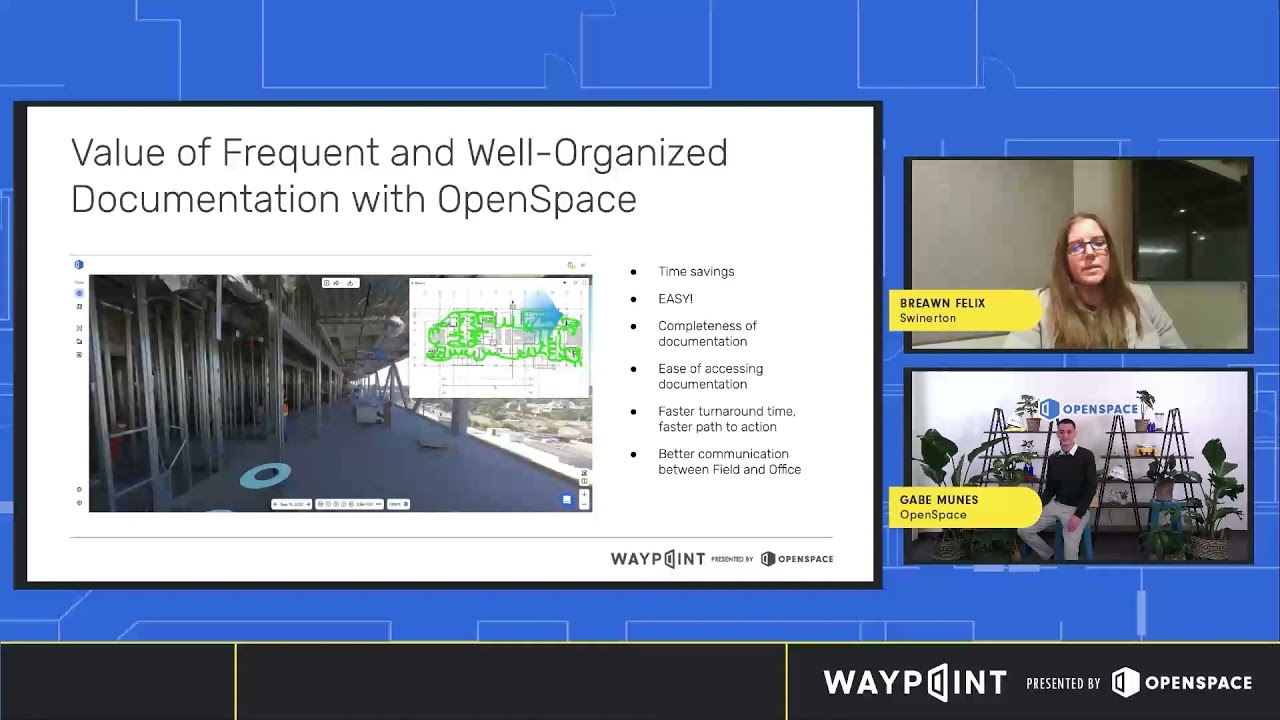Click the GABE MUNES name label
The width and height of the screenshot is (1280, 720).
click(939, 500)
